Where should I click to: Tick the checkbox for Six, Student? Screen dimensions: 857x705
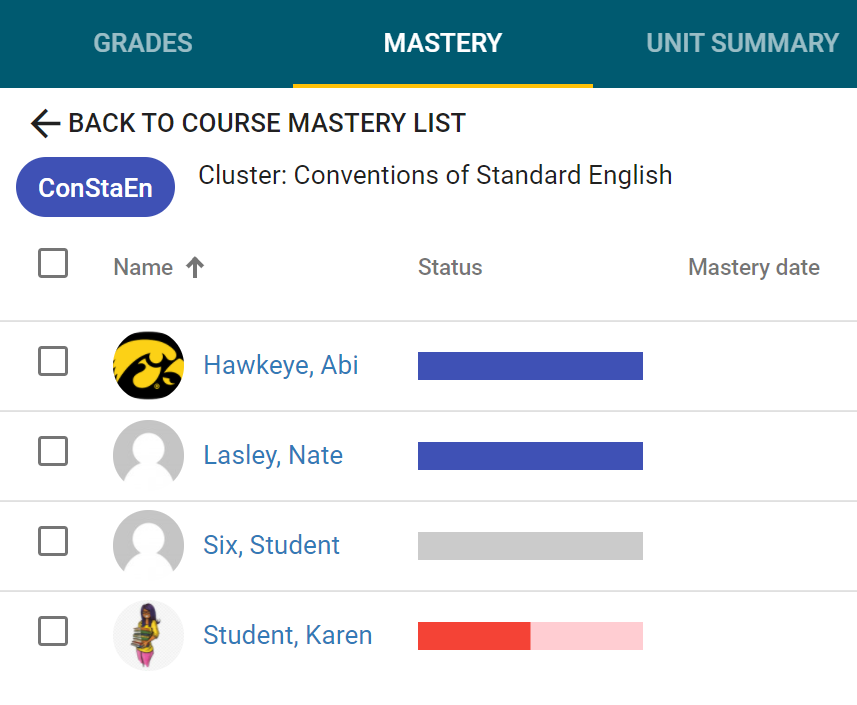(x=53, y=541)
